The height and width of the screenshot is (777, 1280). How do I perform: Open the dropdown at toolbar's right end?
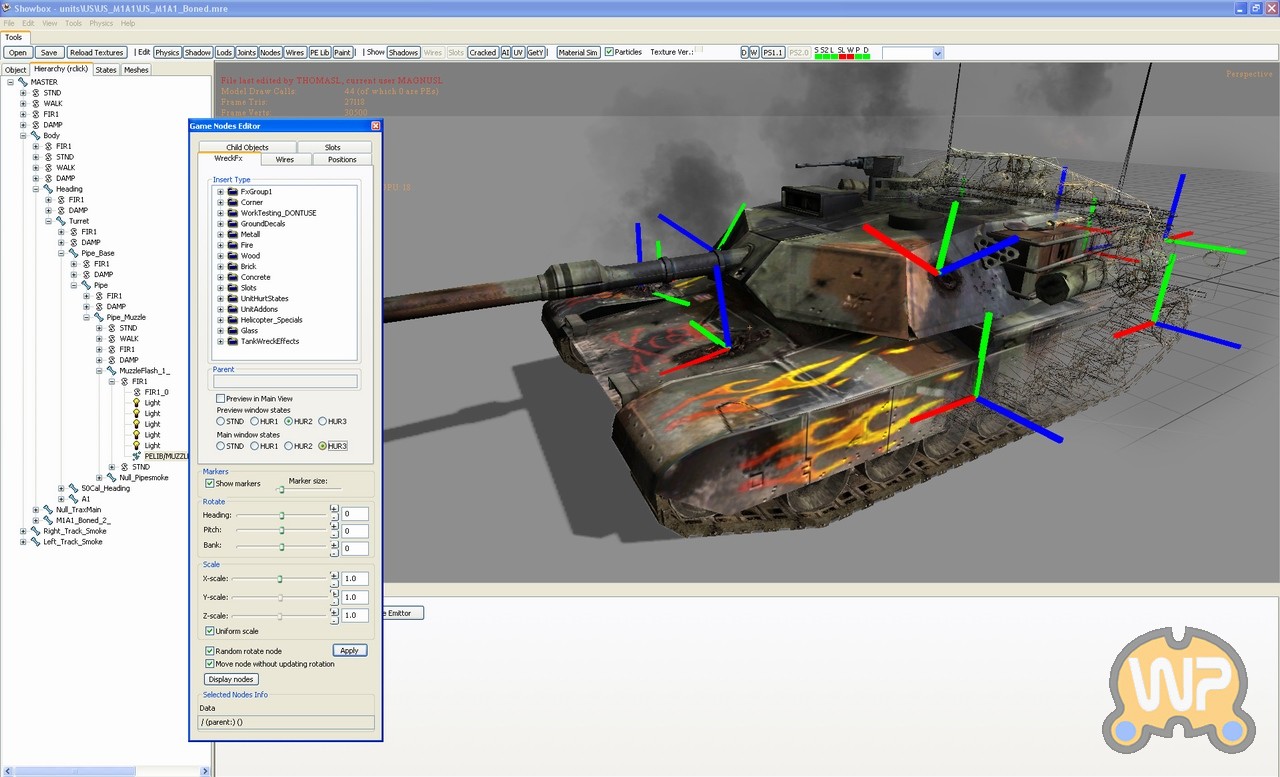point(937,53)
